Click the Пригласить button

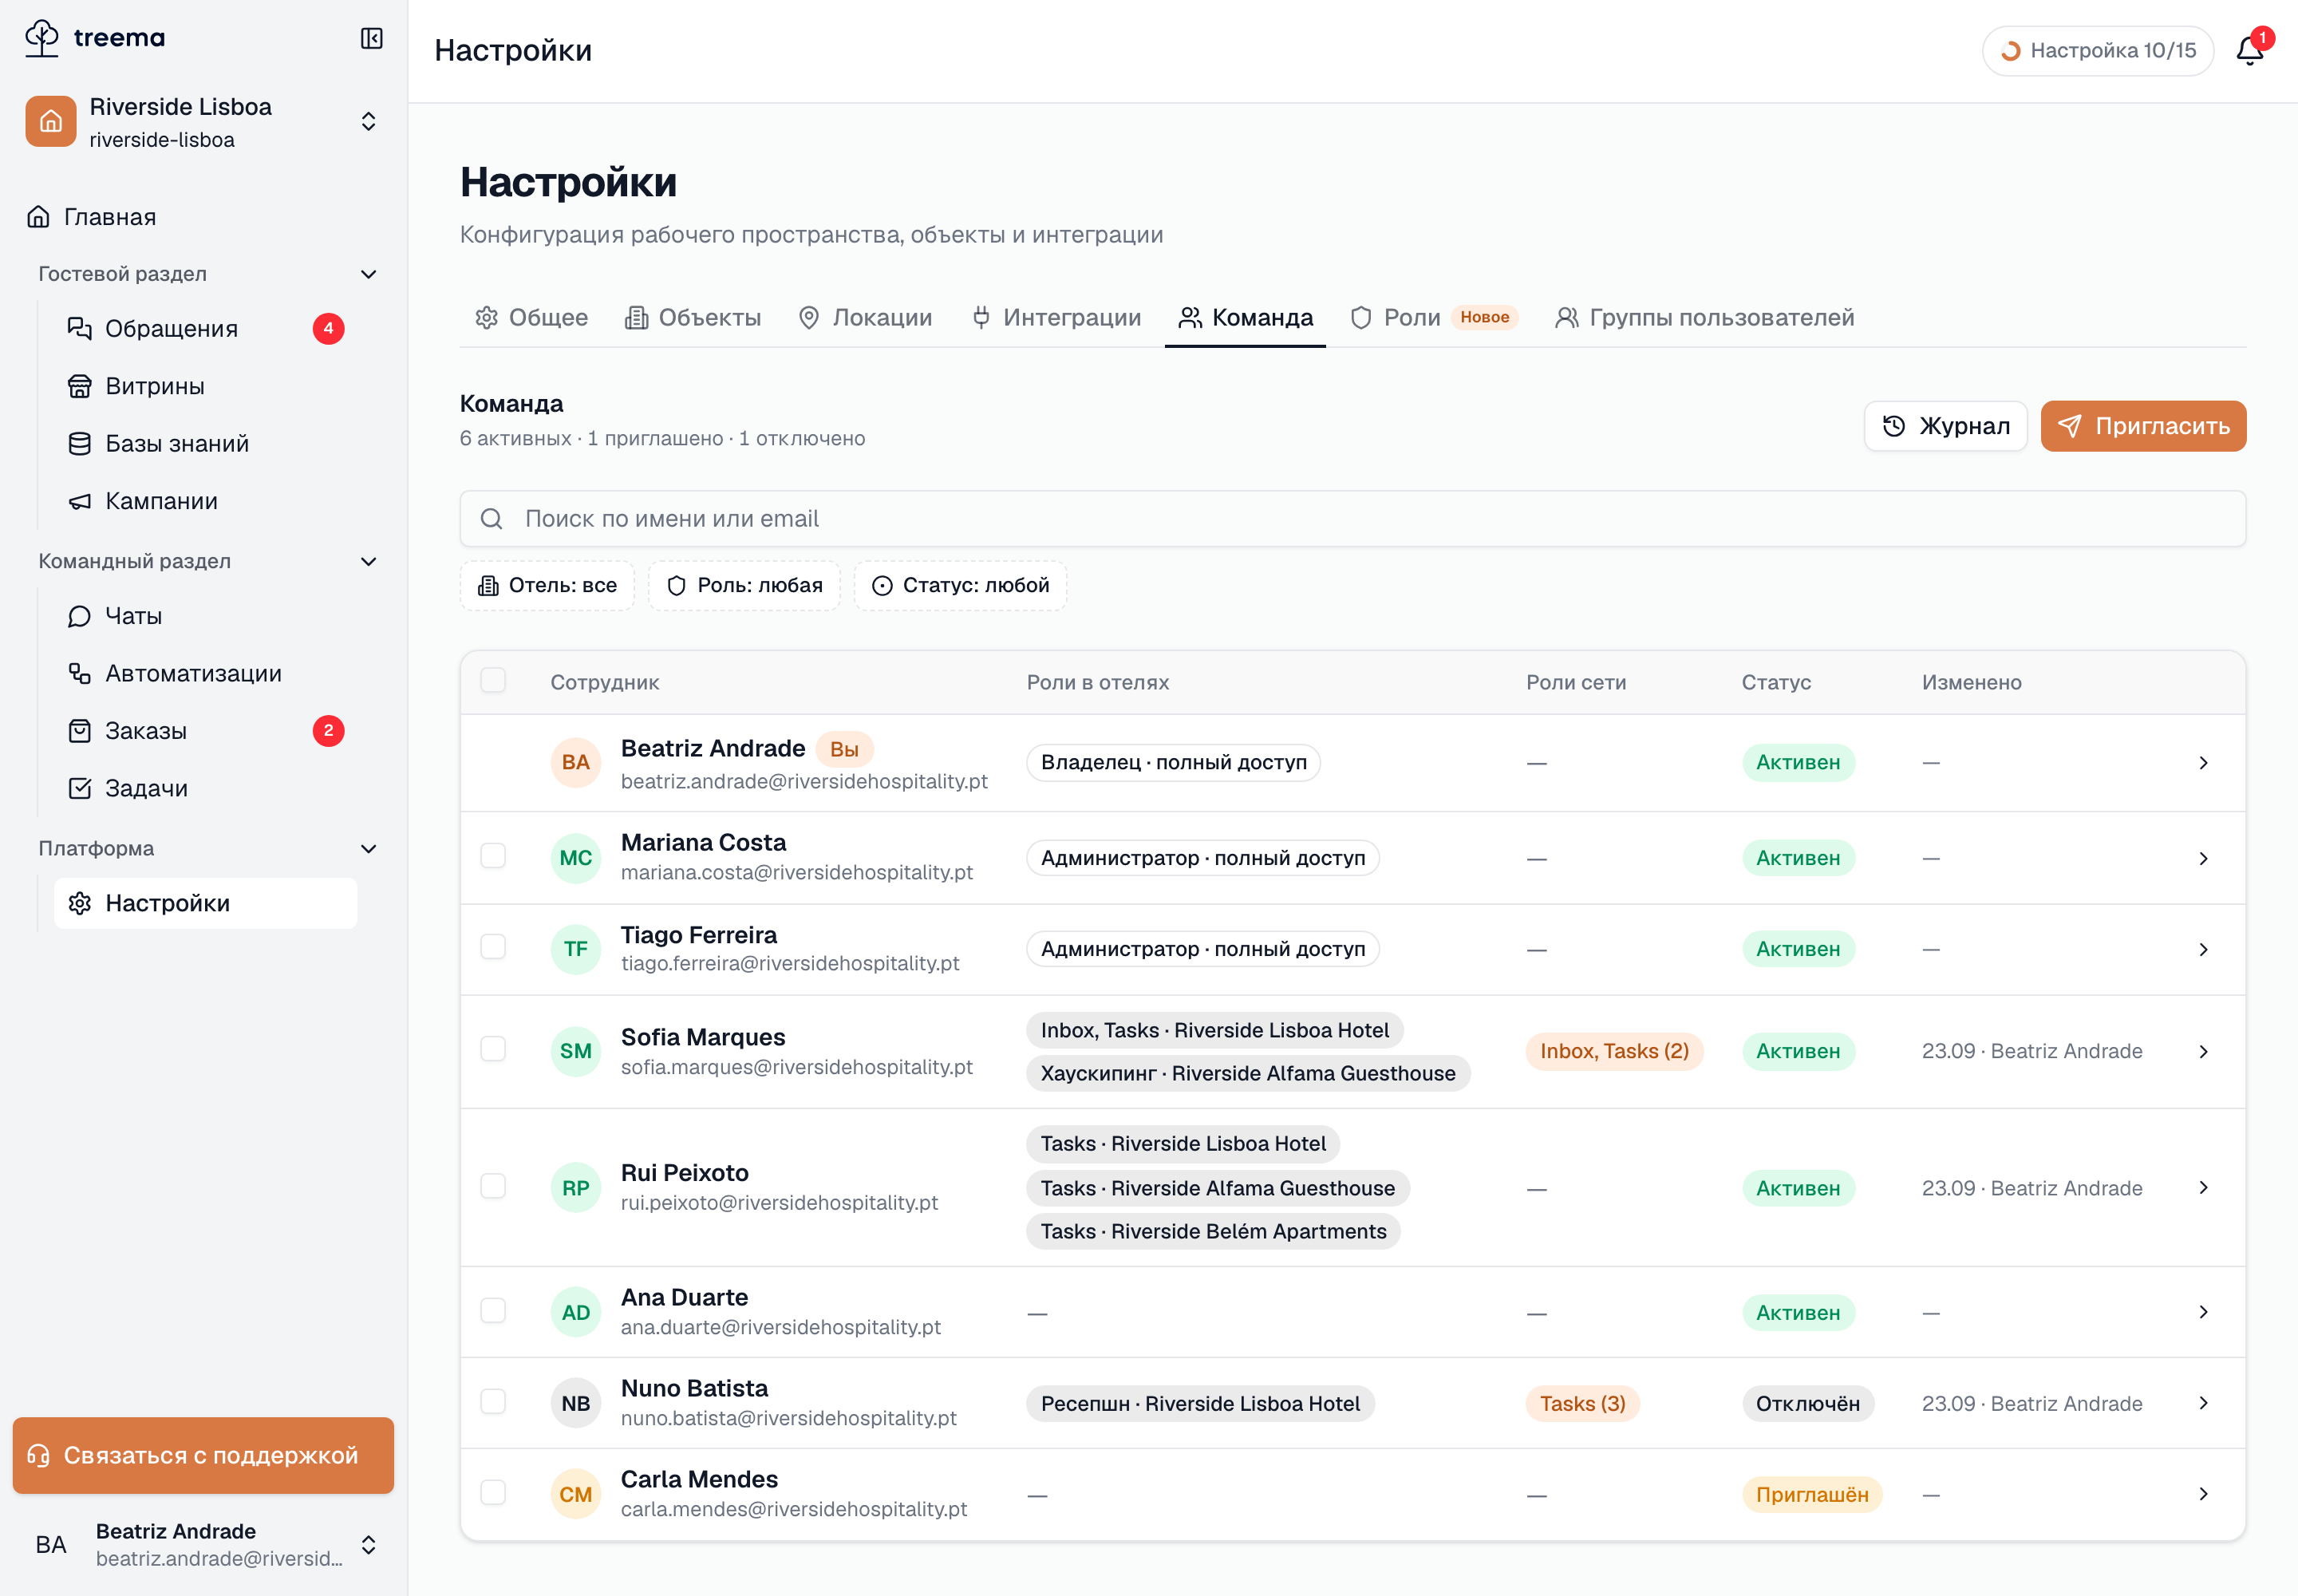[2143, 427]
